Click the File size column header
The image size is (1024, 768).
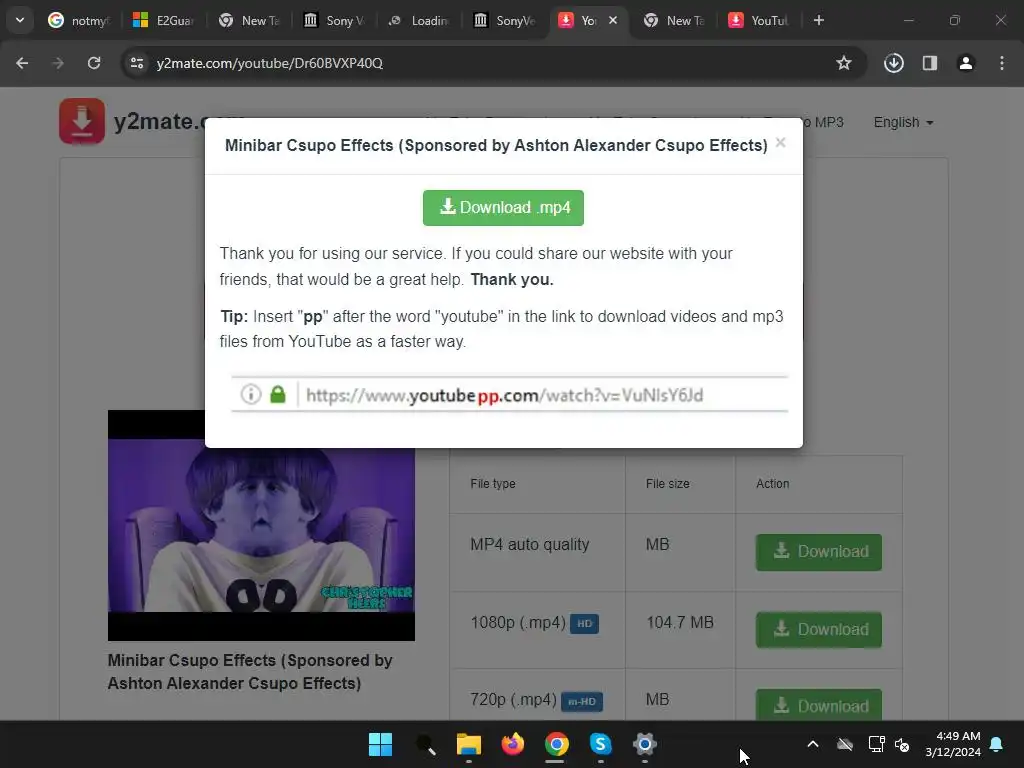pos(667,484)
